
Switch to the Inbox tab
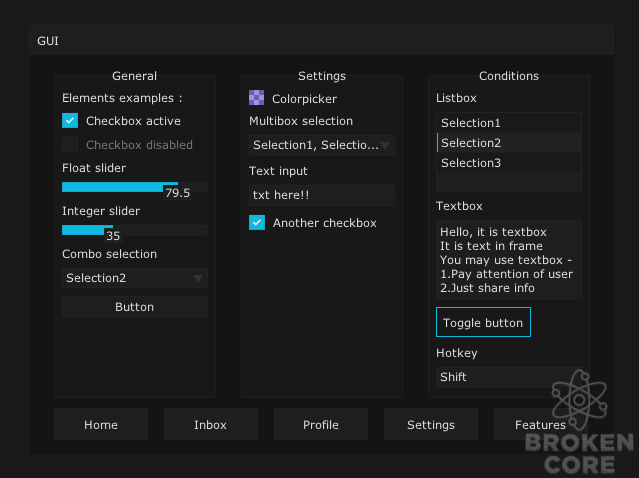[211, 424]
